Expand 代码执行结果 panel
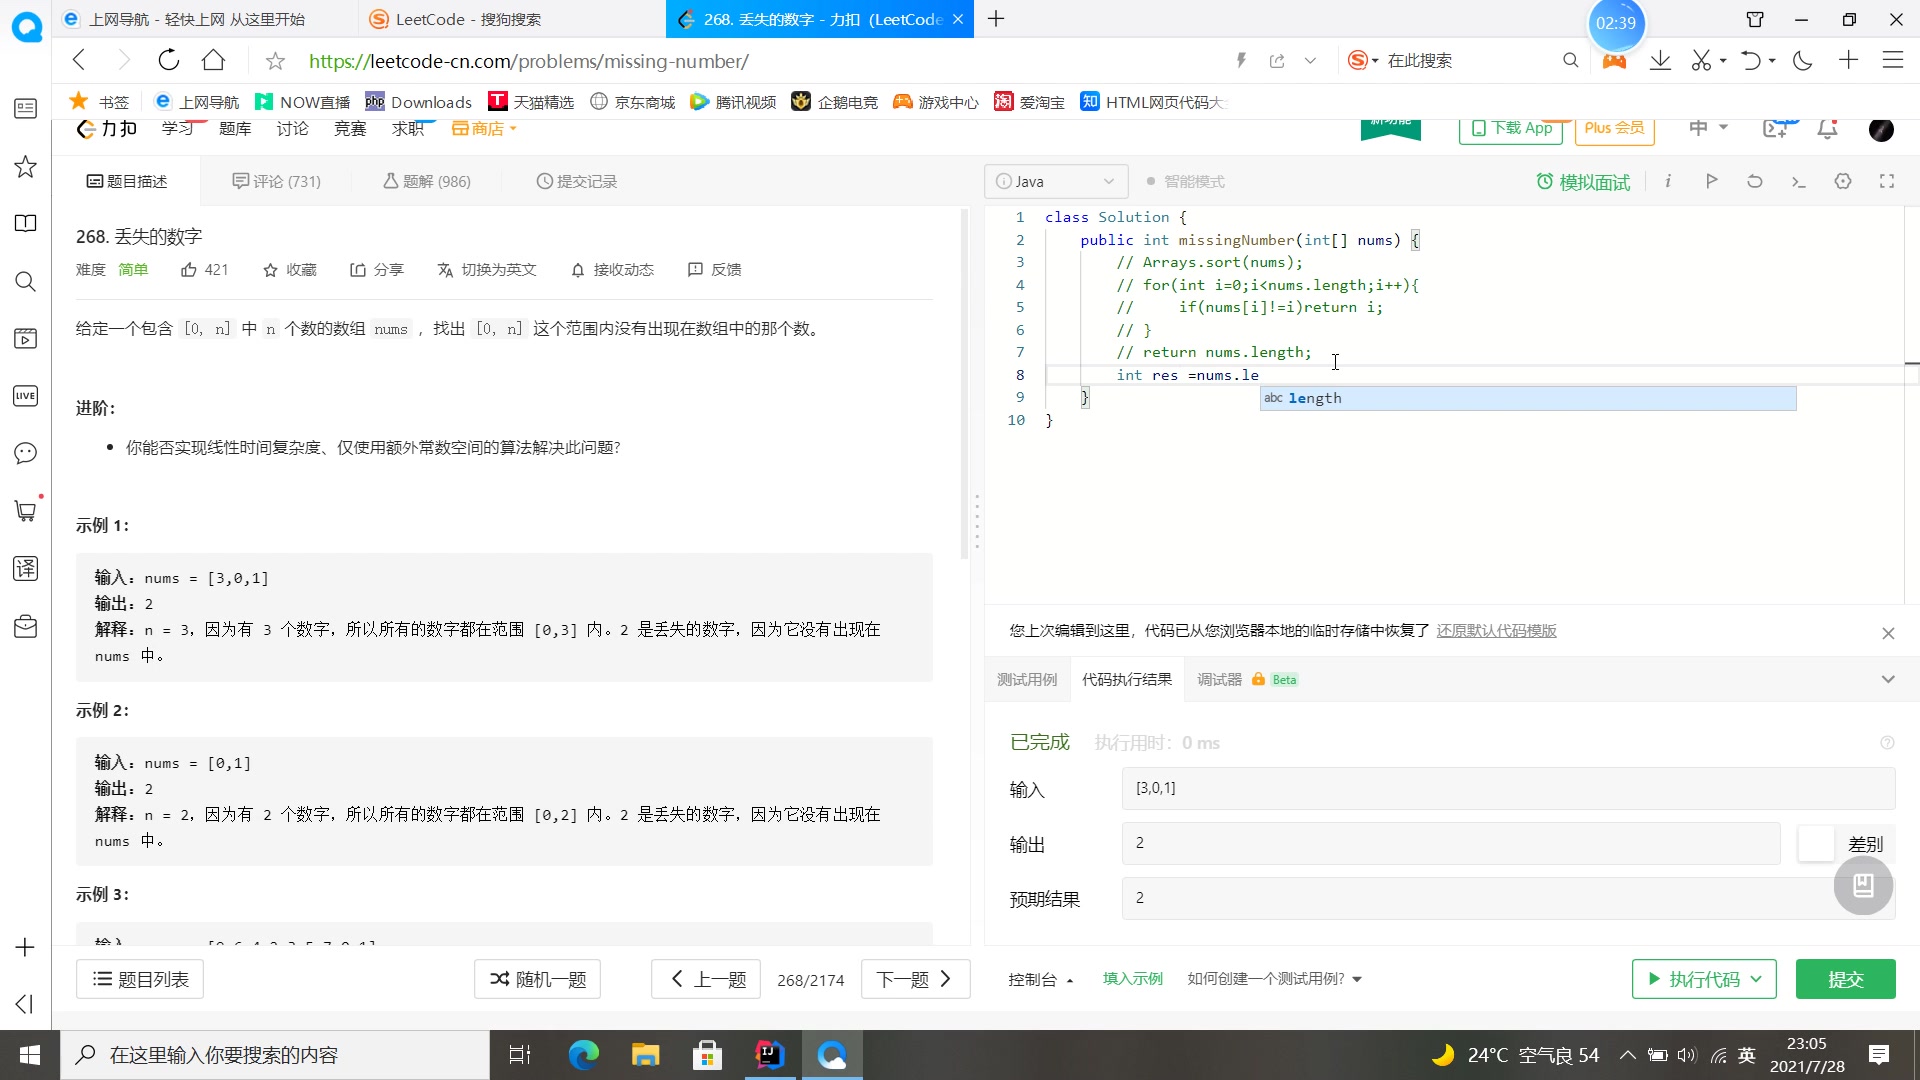 [x=1891, y=679]
